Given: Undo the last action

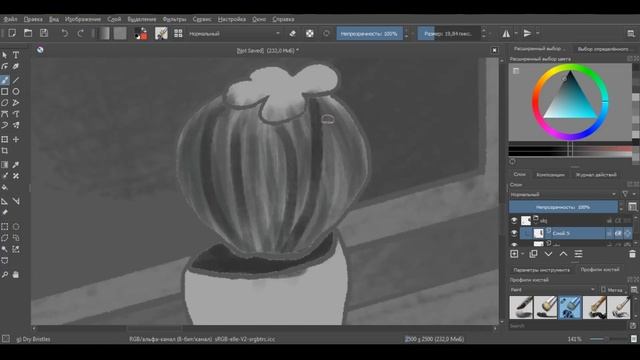Looking at the screenshot, I should pyautogui.click(x=64, y=33).
